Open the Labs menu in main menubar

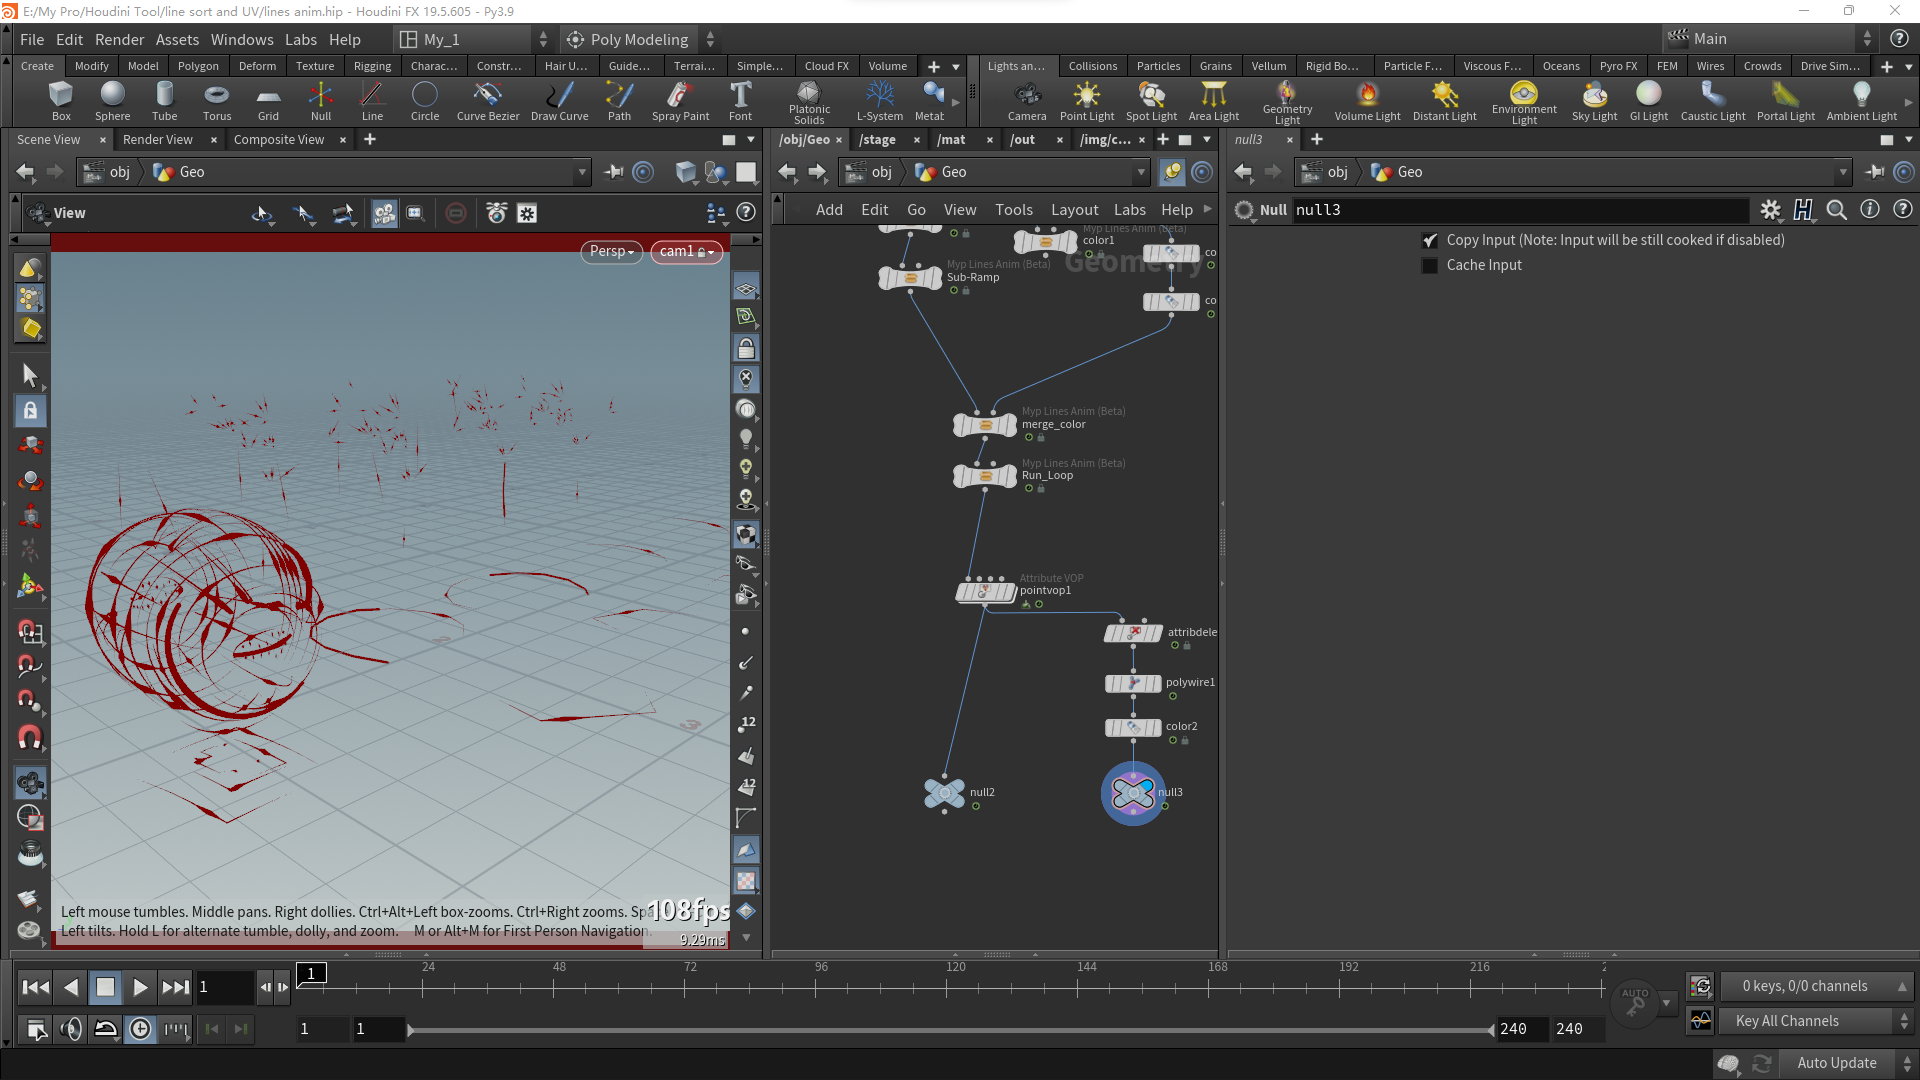click(x=301, y=39)
